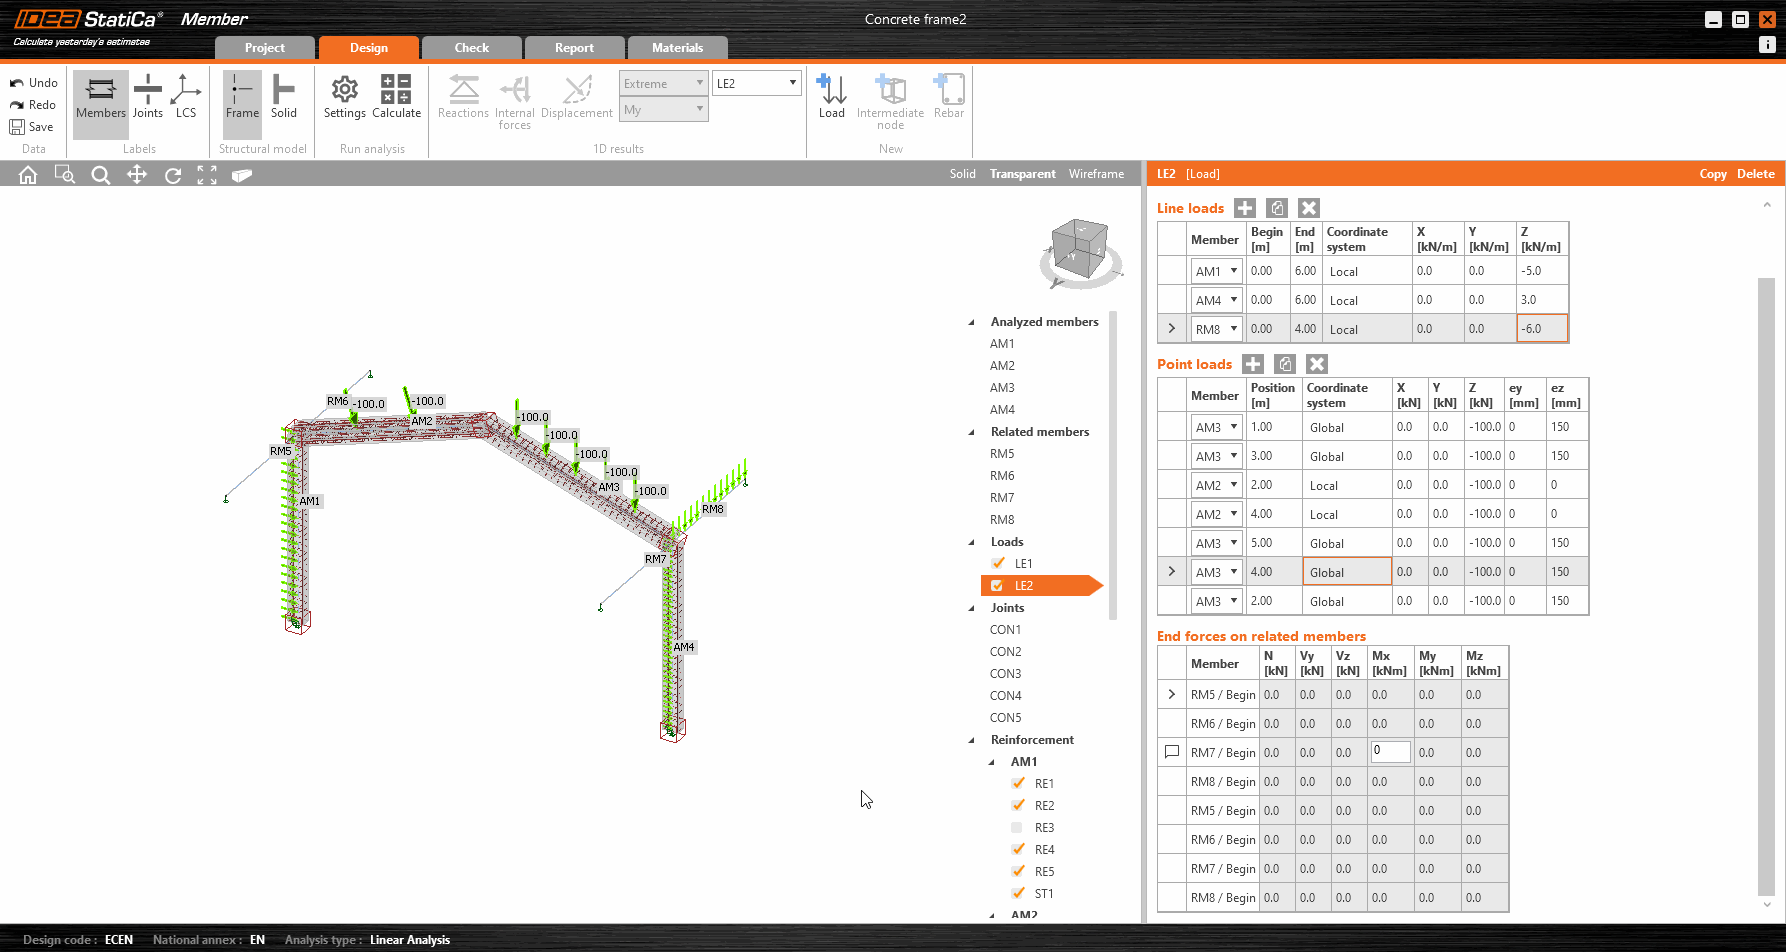Enable the RE3 reinforcement checkbox
1786x952 pixels.
point(1017,828)
